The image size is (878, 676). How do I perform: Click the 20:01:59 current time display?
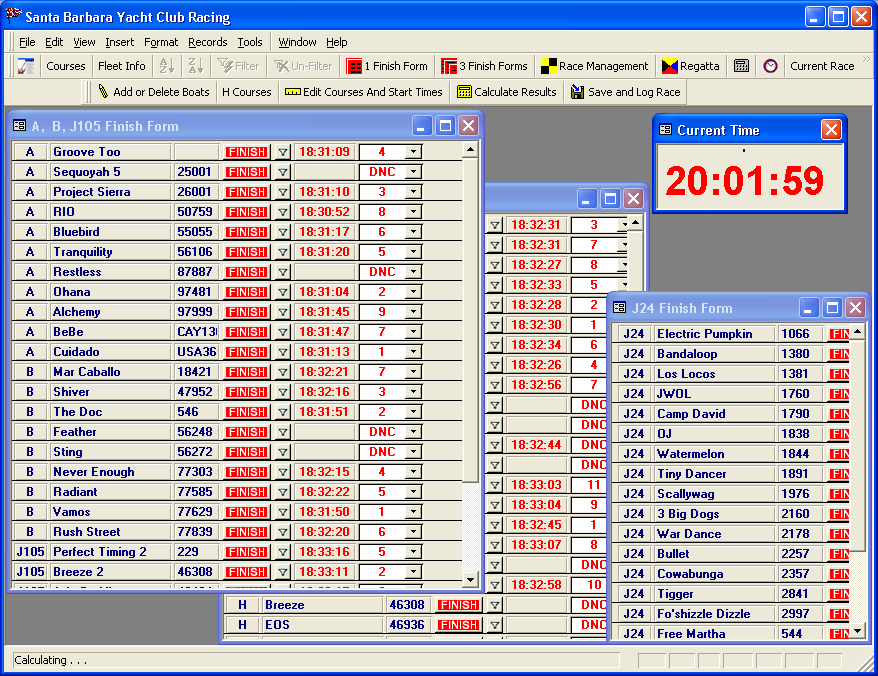pyautogui.click(x=745, y=181)
